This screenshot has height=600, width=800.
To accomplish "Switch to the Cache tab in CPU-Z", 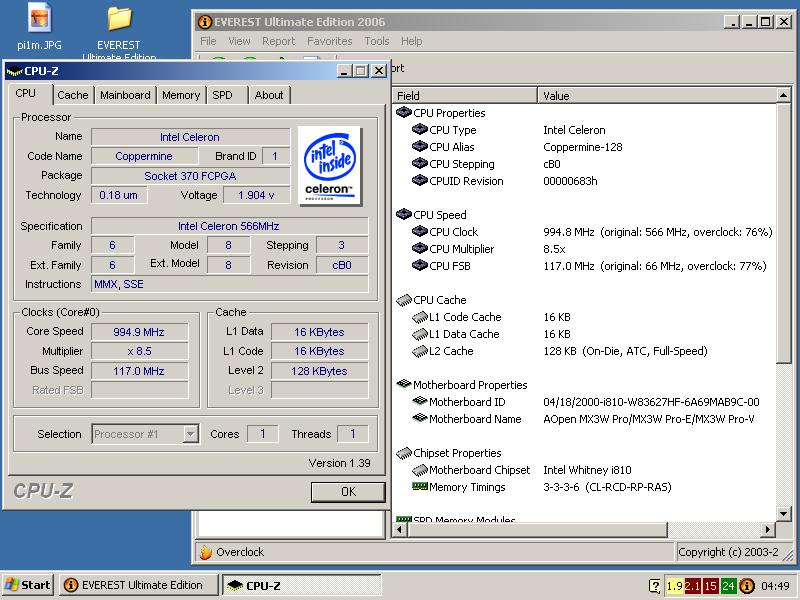I will (x=72, y=95).
